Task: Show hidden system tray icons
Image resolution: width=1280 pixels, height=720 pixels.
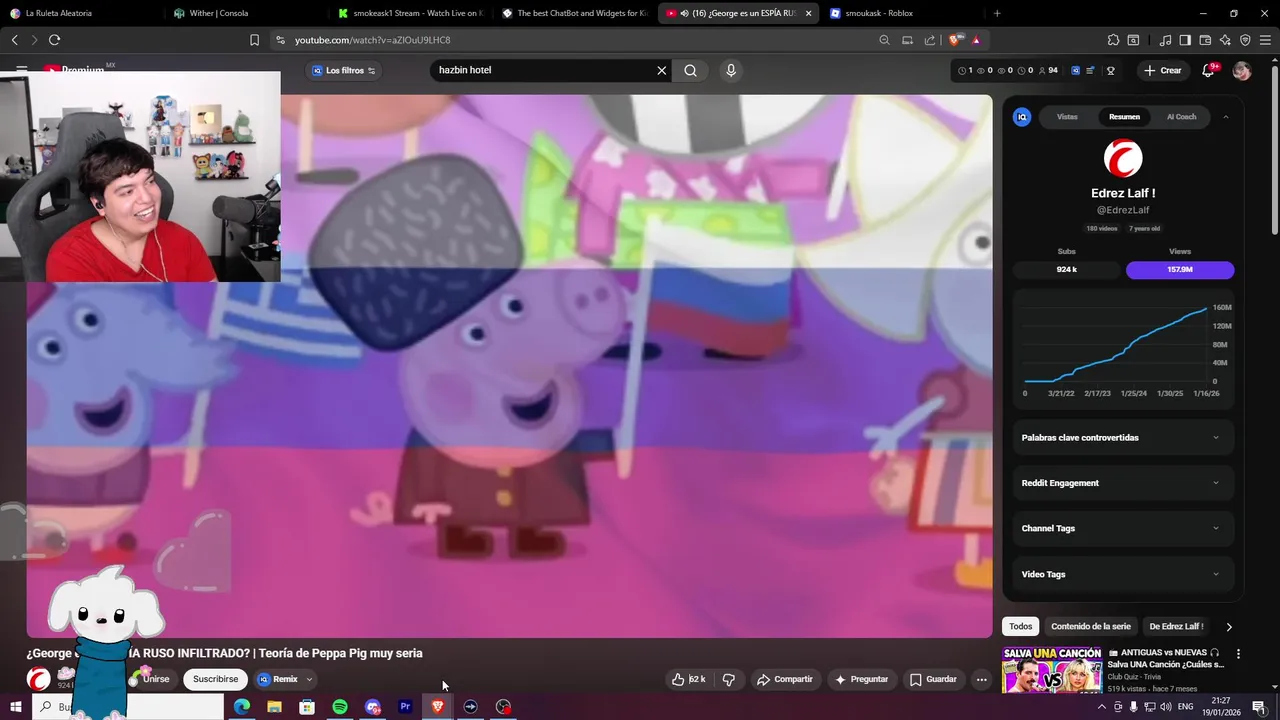Action: point(1102,707)
